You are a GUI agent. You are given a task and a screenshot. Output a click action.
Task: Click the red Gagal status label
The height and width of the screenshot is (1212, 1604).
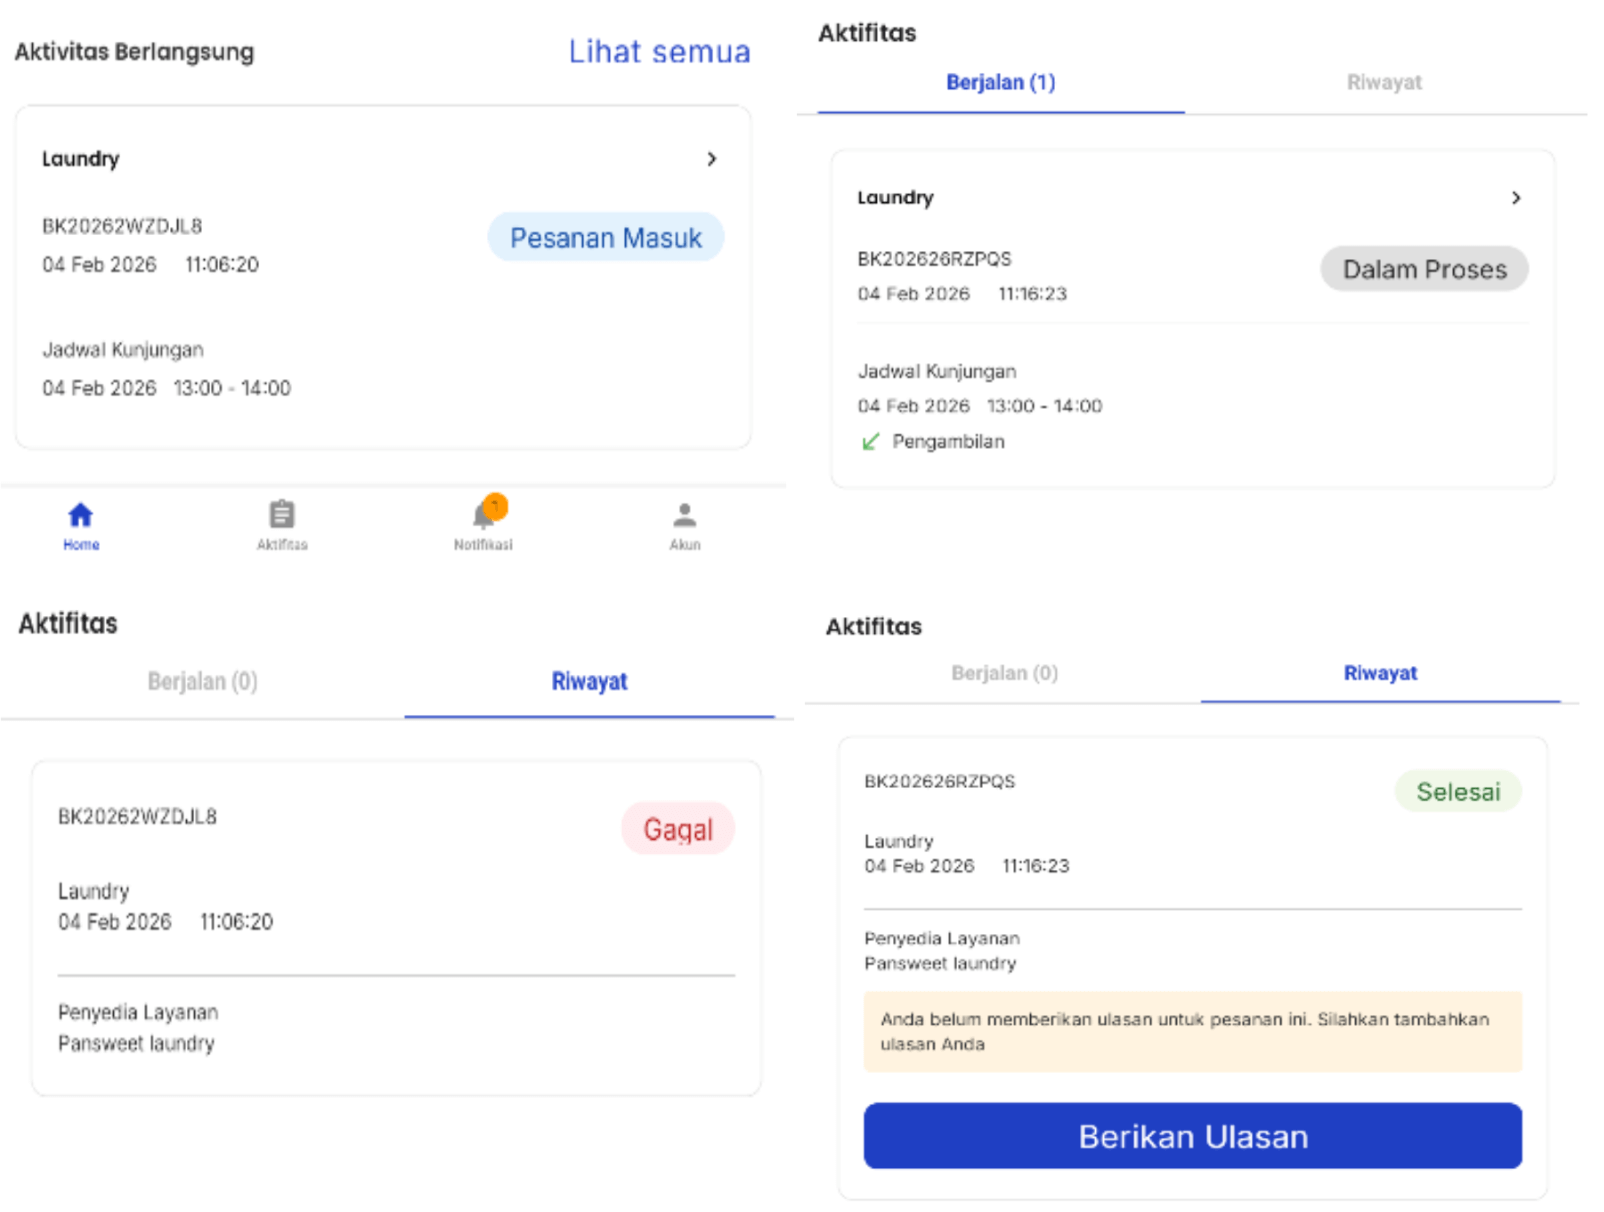pos(678,829)
